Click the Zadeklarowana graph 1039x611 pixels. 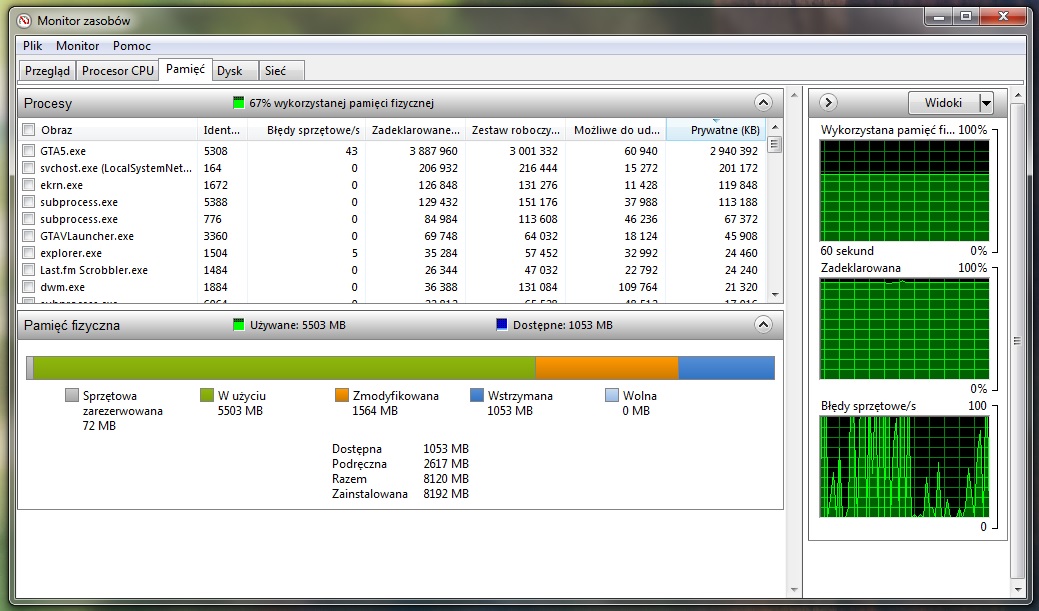coord(904,329)
